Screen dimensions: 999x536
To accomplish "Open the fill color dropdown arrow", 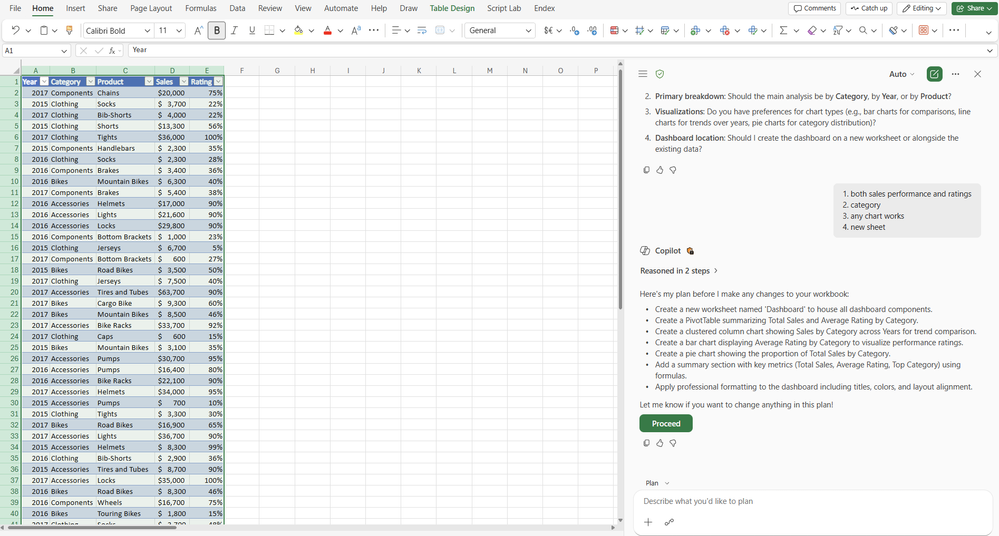I will tap(311, 31).
